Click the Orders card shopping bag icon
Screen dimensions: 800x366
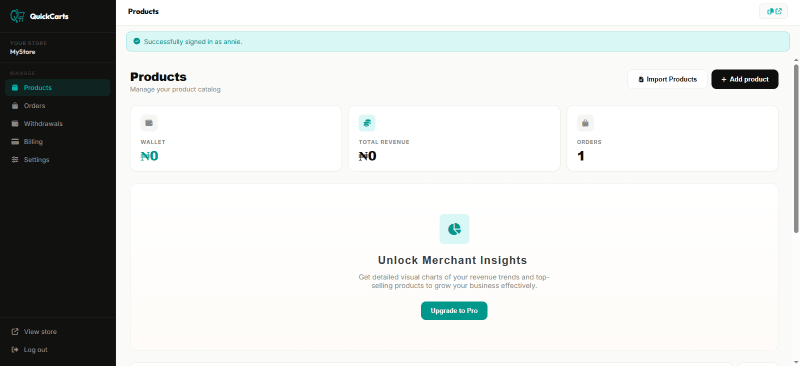click(585, 123)
